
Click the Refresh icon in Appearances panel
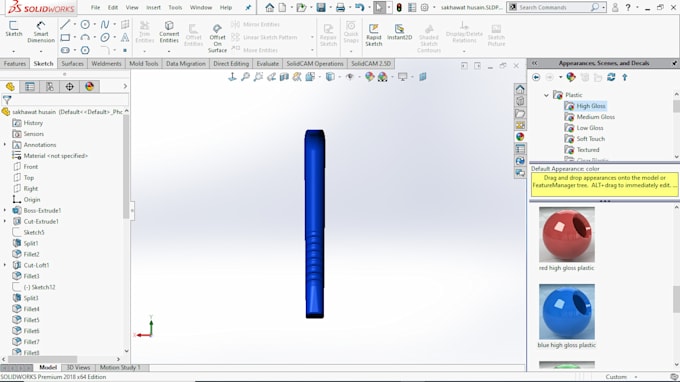coord(611,77)
